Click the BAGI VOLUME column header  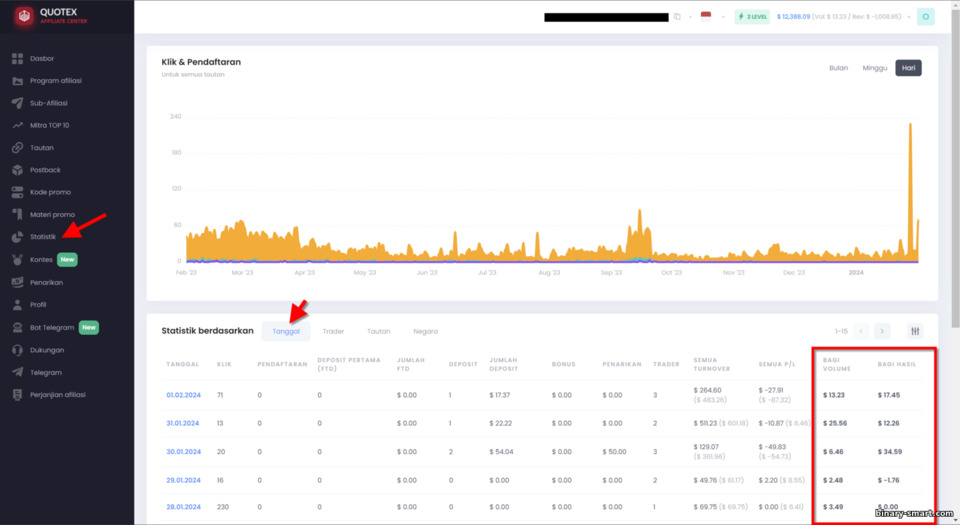pyautogui.click(x=837, y=364)
